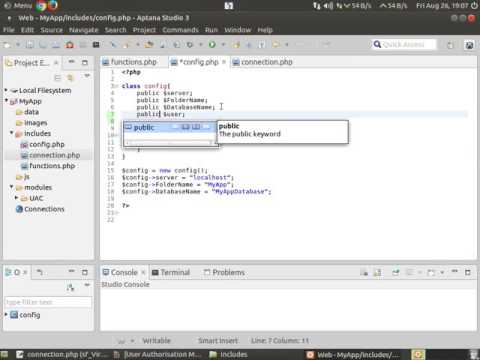480x360 pixels.
Task: Minimize the Console panel
Action: [x=455, y=272]
